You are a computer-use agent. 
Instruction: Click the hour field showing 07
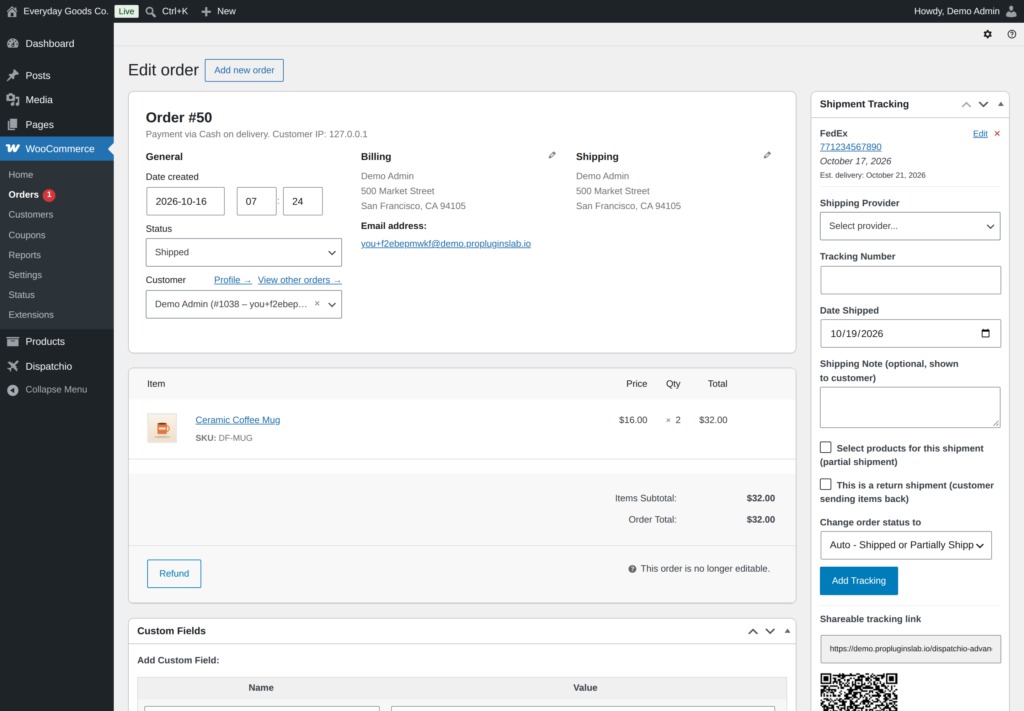point(257,201)
